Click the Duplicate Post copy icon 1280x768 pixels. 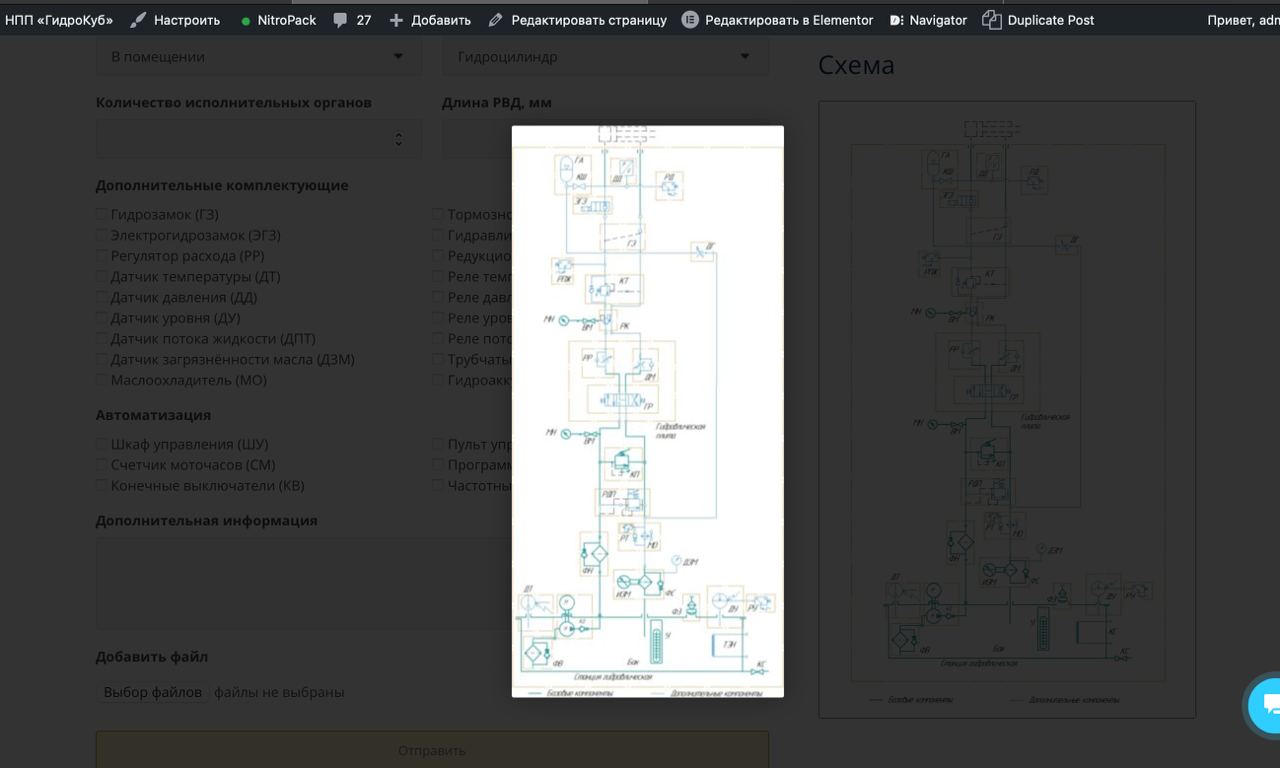pos(991,20)
